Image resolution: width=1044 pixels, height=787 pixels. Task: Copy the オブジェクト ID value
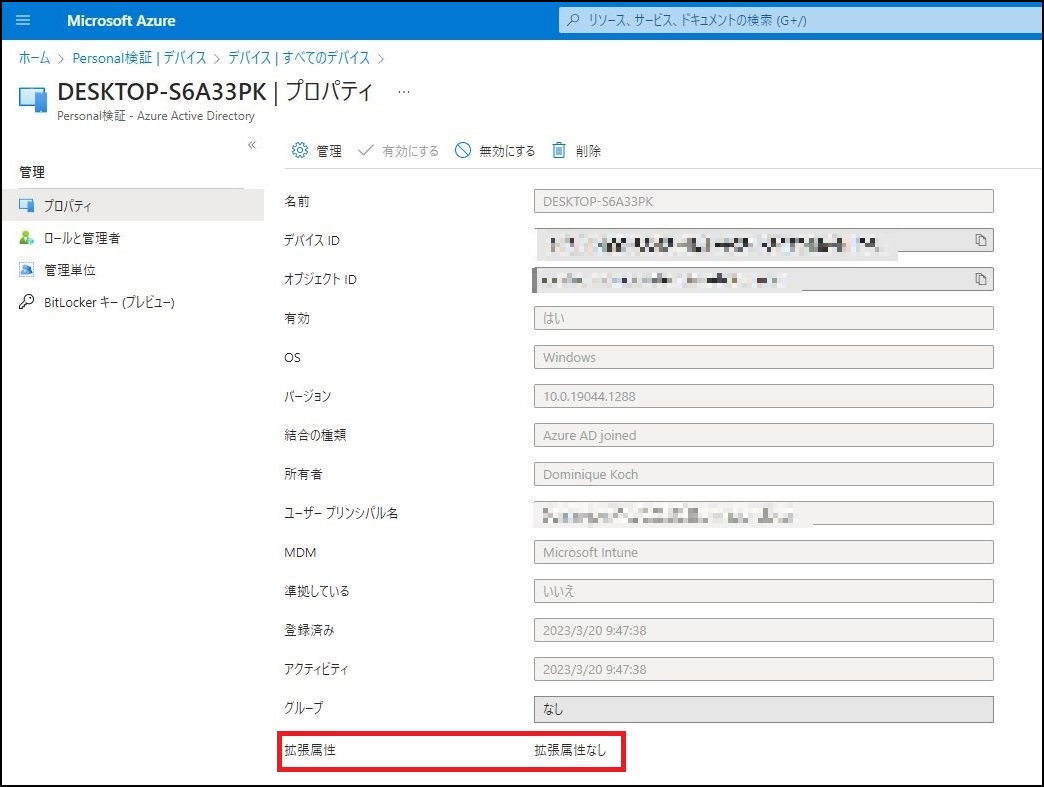point(981,279)
